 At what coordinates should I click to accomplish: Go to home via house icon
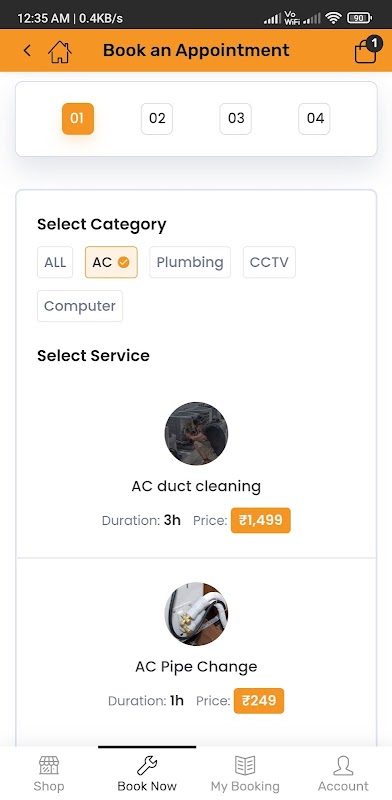pyautogui.click(x=60, y=51)
